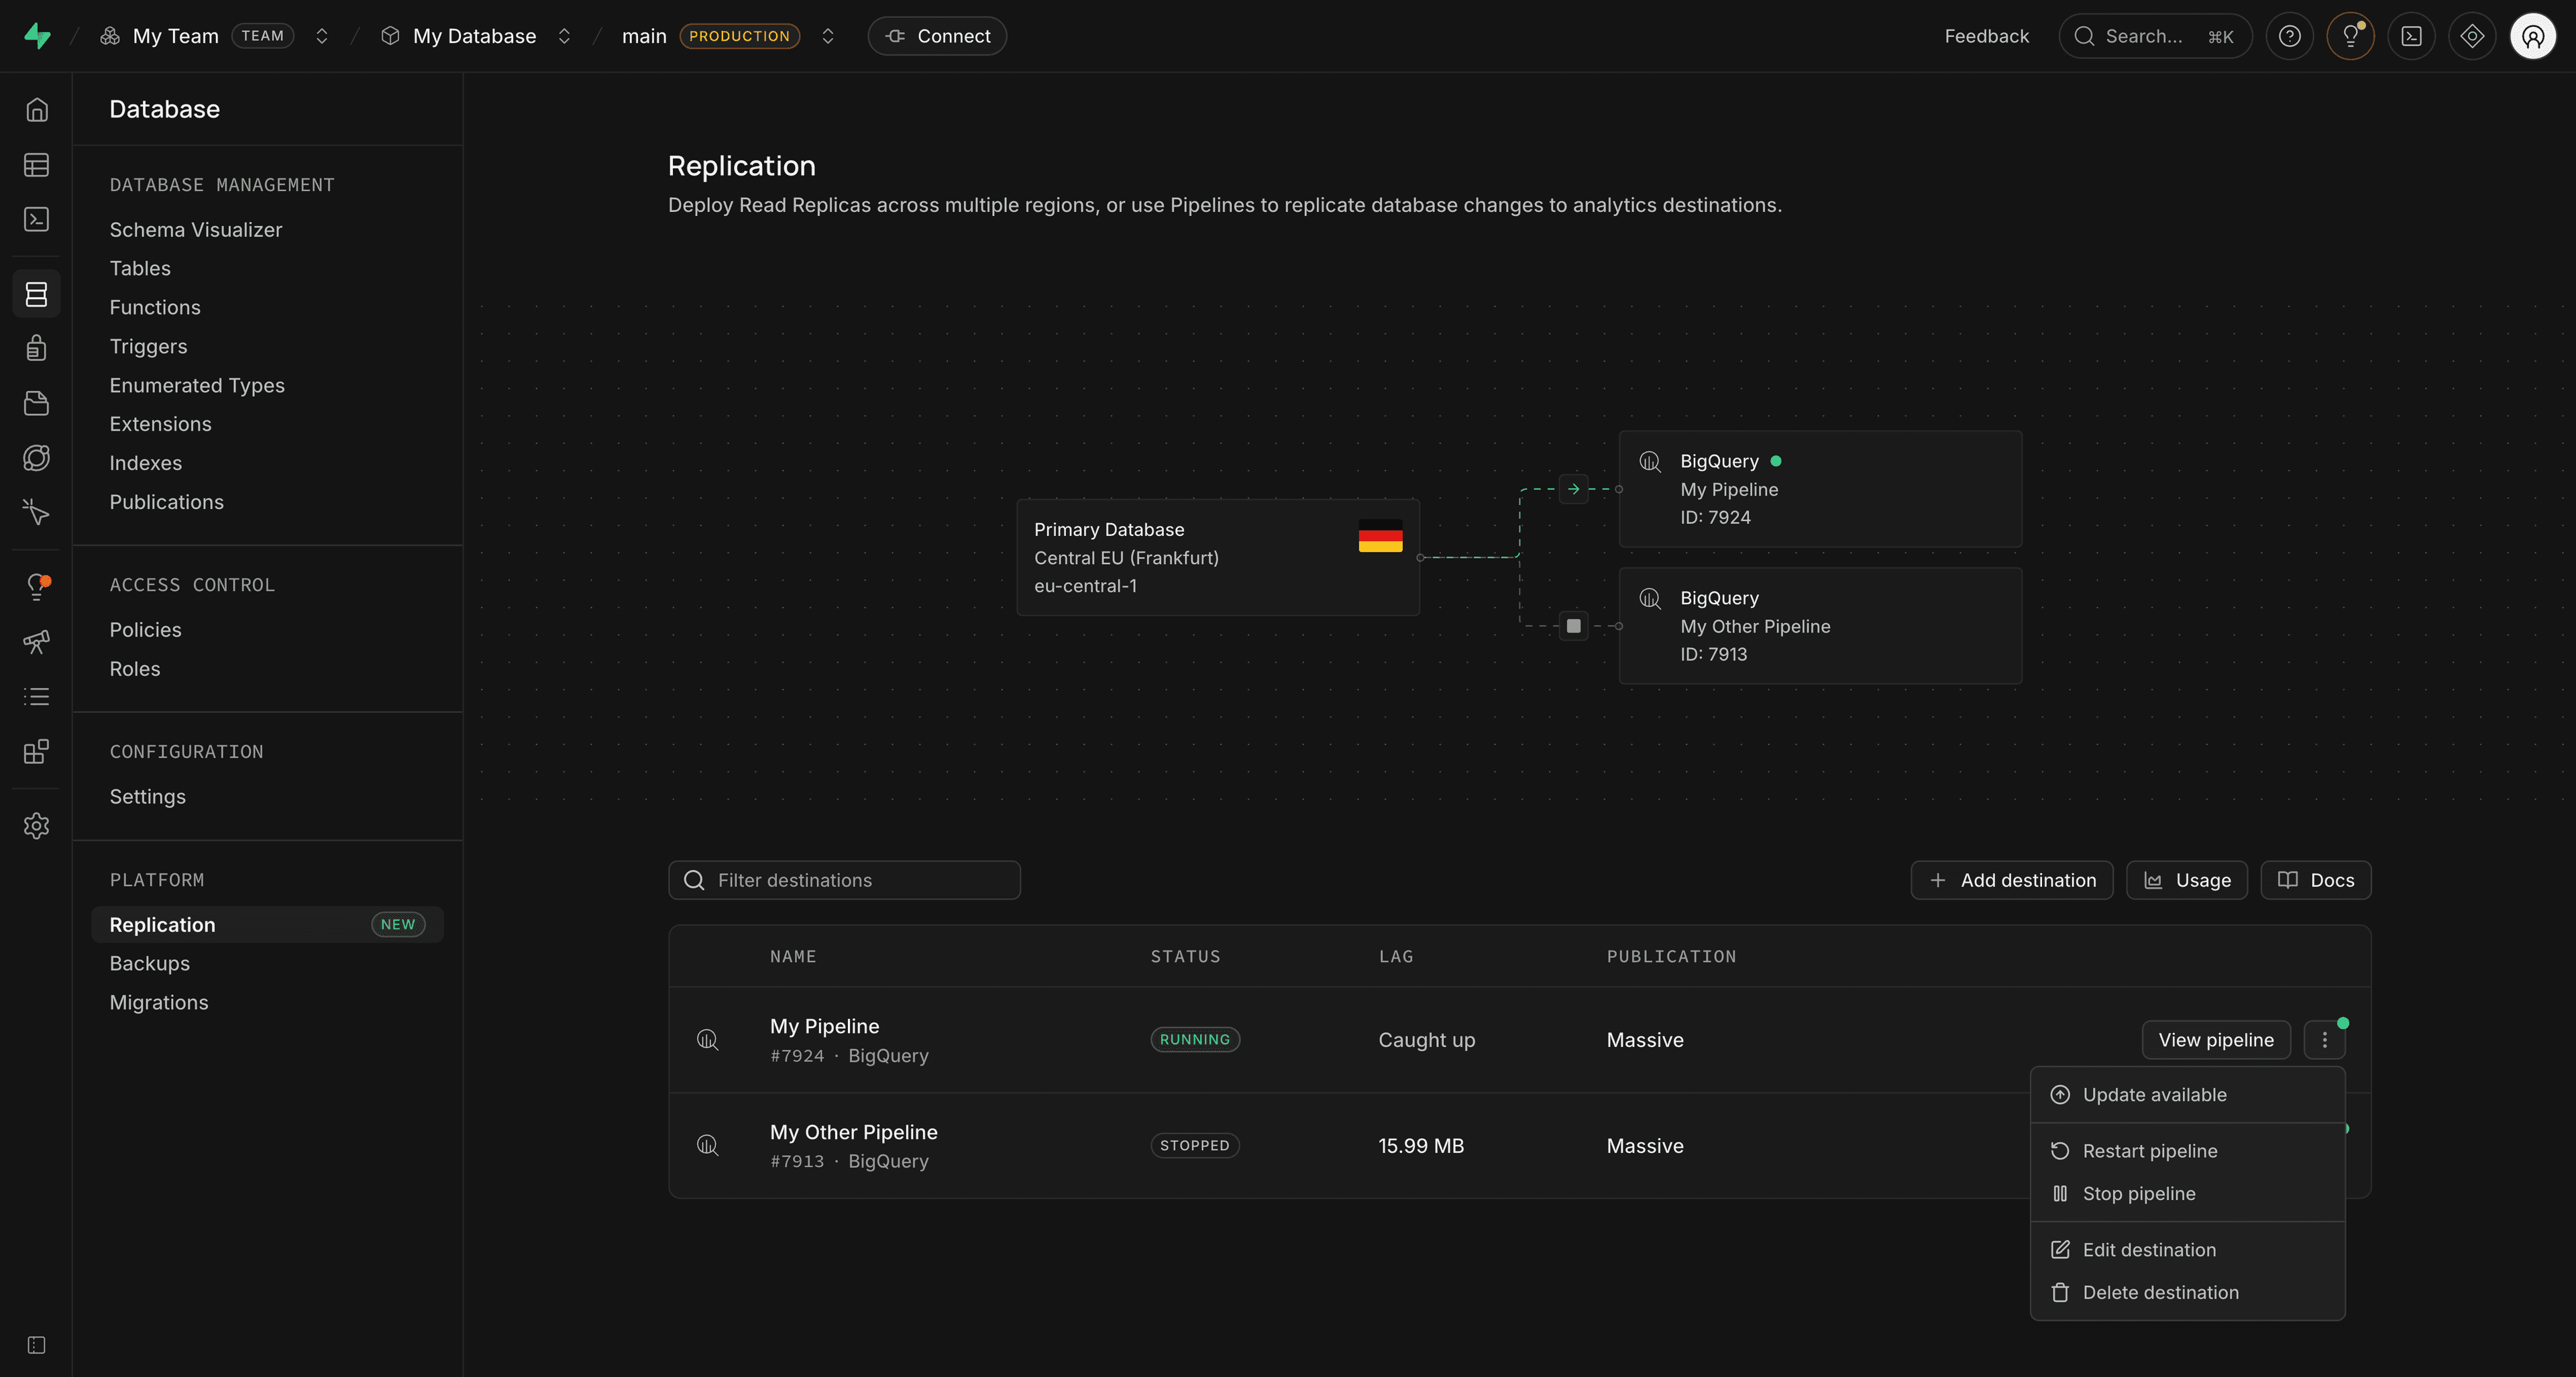
Task: Expand the My Database project switcher
Action: coord(564,36)
